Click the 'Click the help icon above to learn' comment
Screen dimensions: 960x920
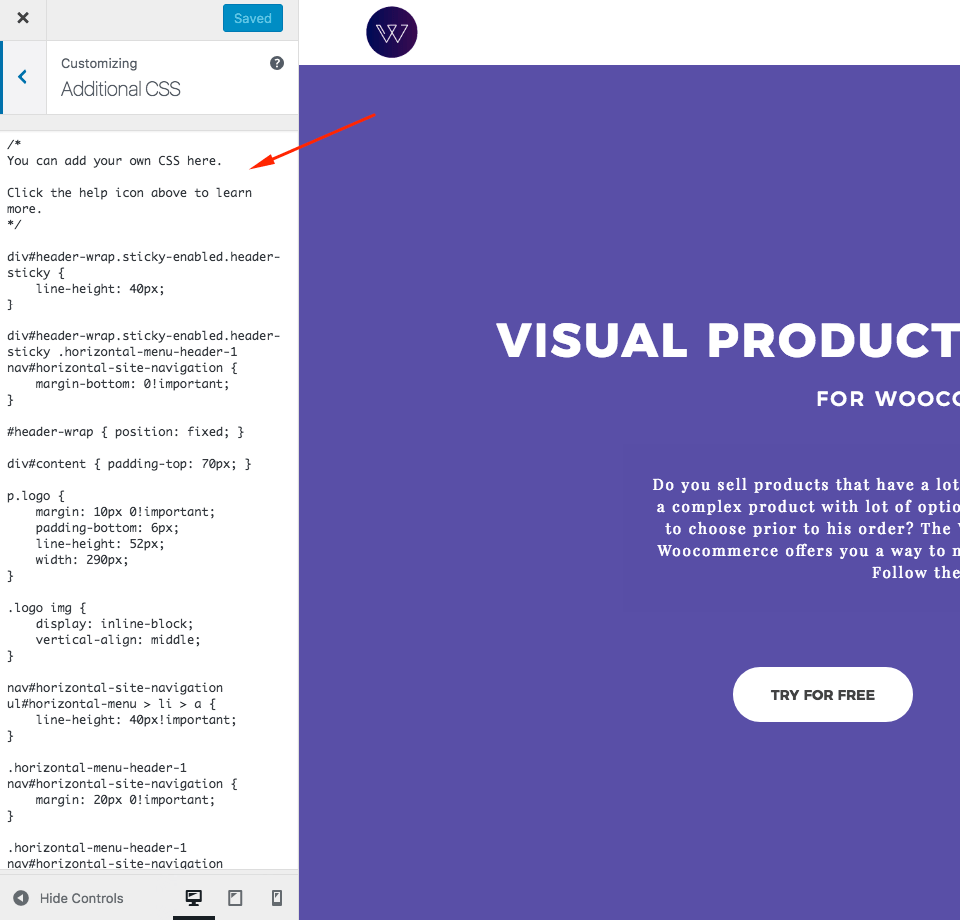[x=129, y=193]
